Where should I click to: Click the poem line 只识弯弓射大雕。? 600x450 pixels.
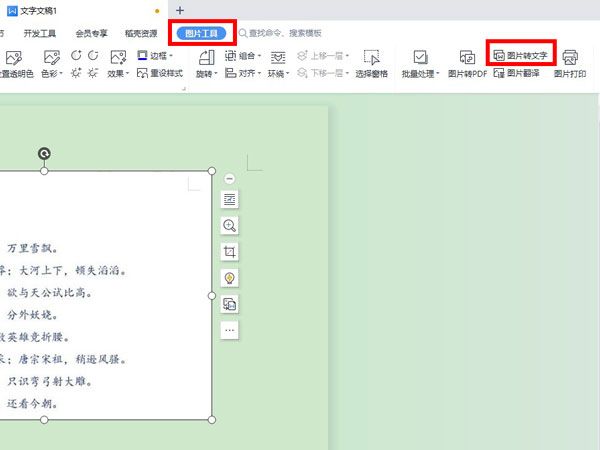coord(50,382)
